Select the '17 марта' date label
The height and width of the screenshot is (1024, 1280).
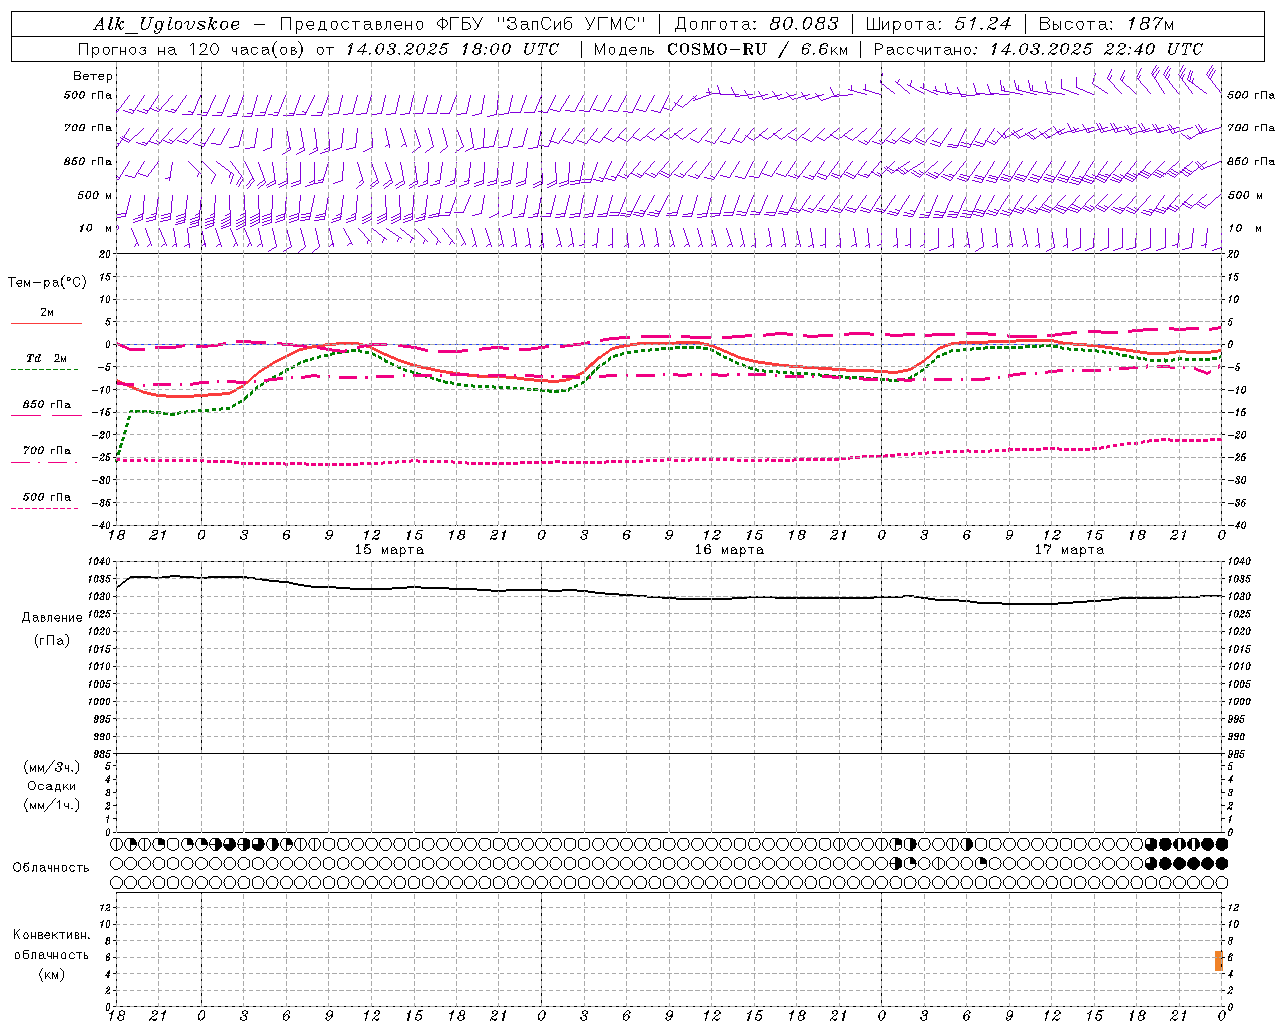point(1069,550)
